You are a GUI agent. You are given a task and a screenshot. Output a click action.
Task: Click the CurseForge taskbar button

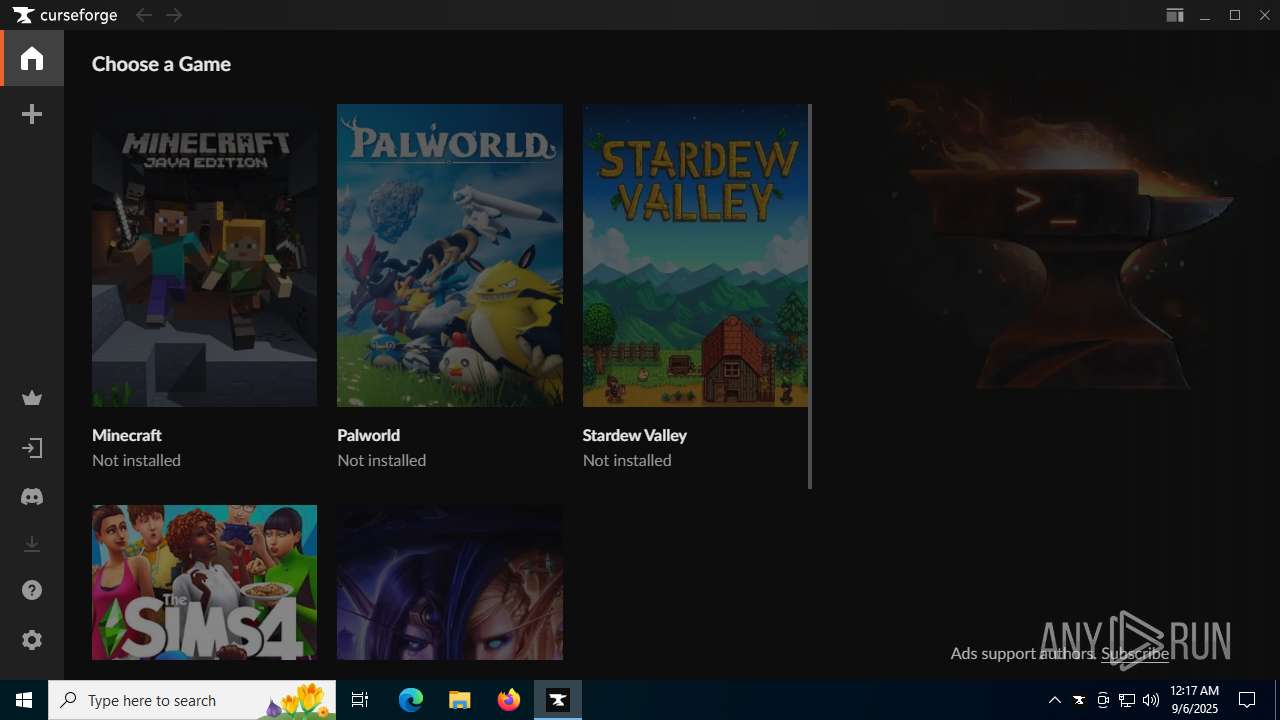pos(558,700)
